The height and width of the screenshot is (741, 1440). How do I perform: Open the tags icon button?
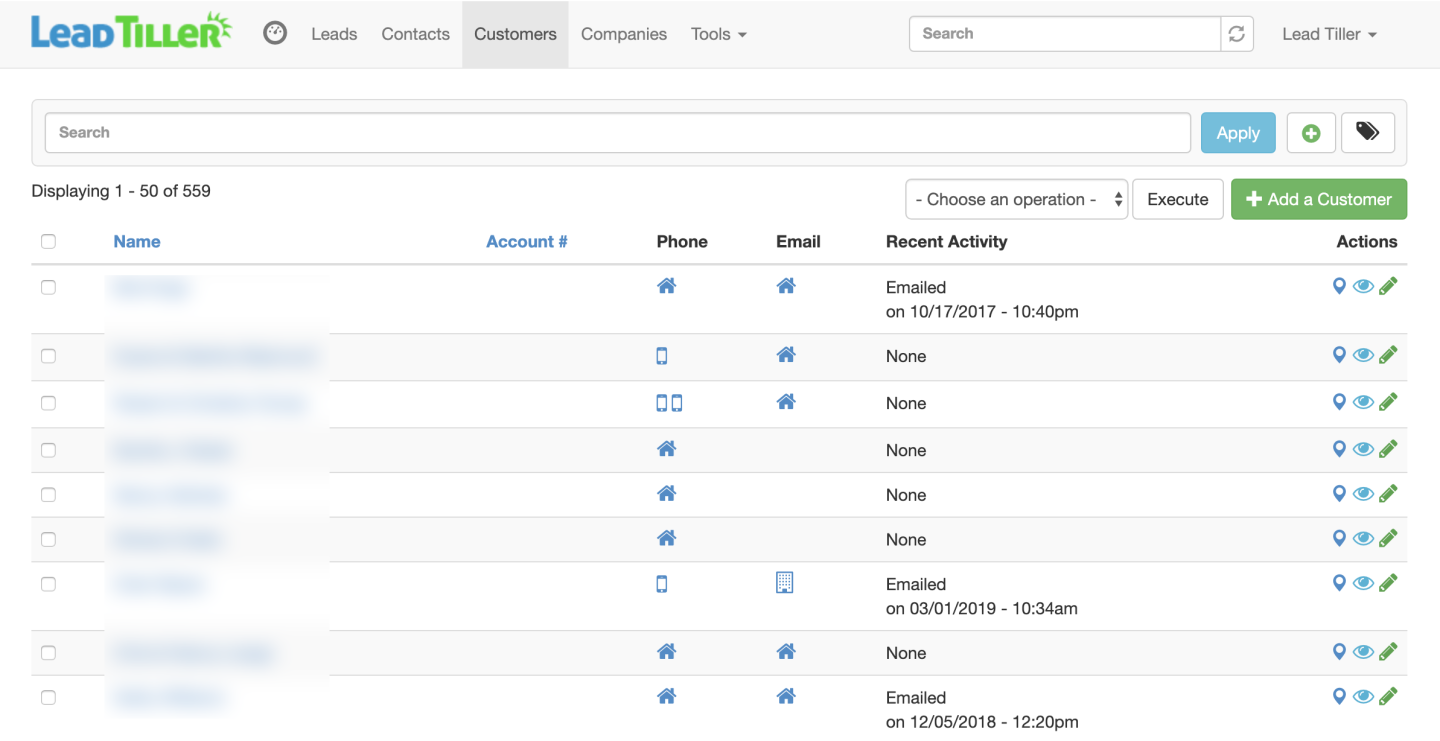(x=1367, y=132)
